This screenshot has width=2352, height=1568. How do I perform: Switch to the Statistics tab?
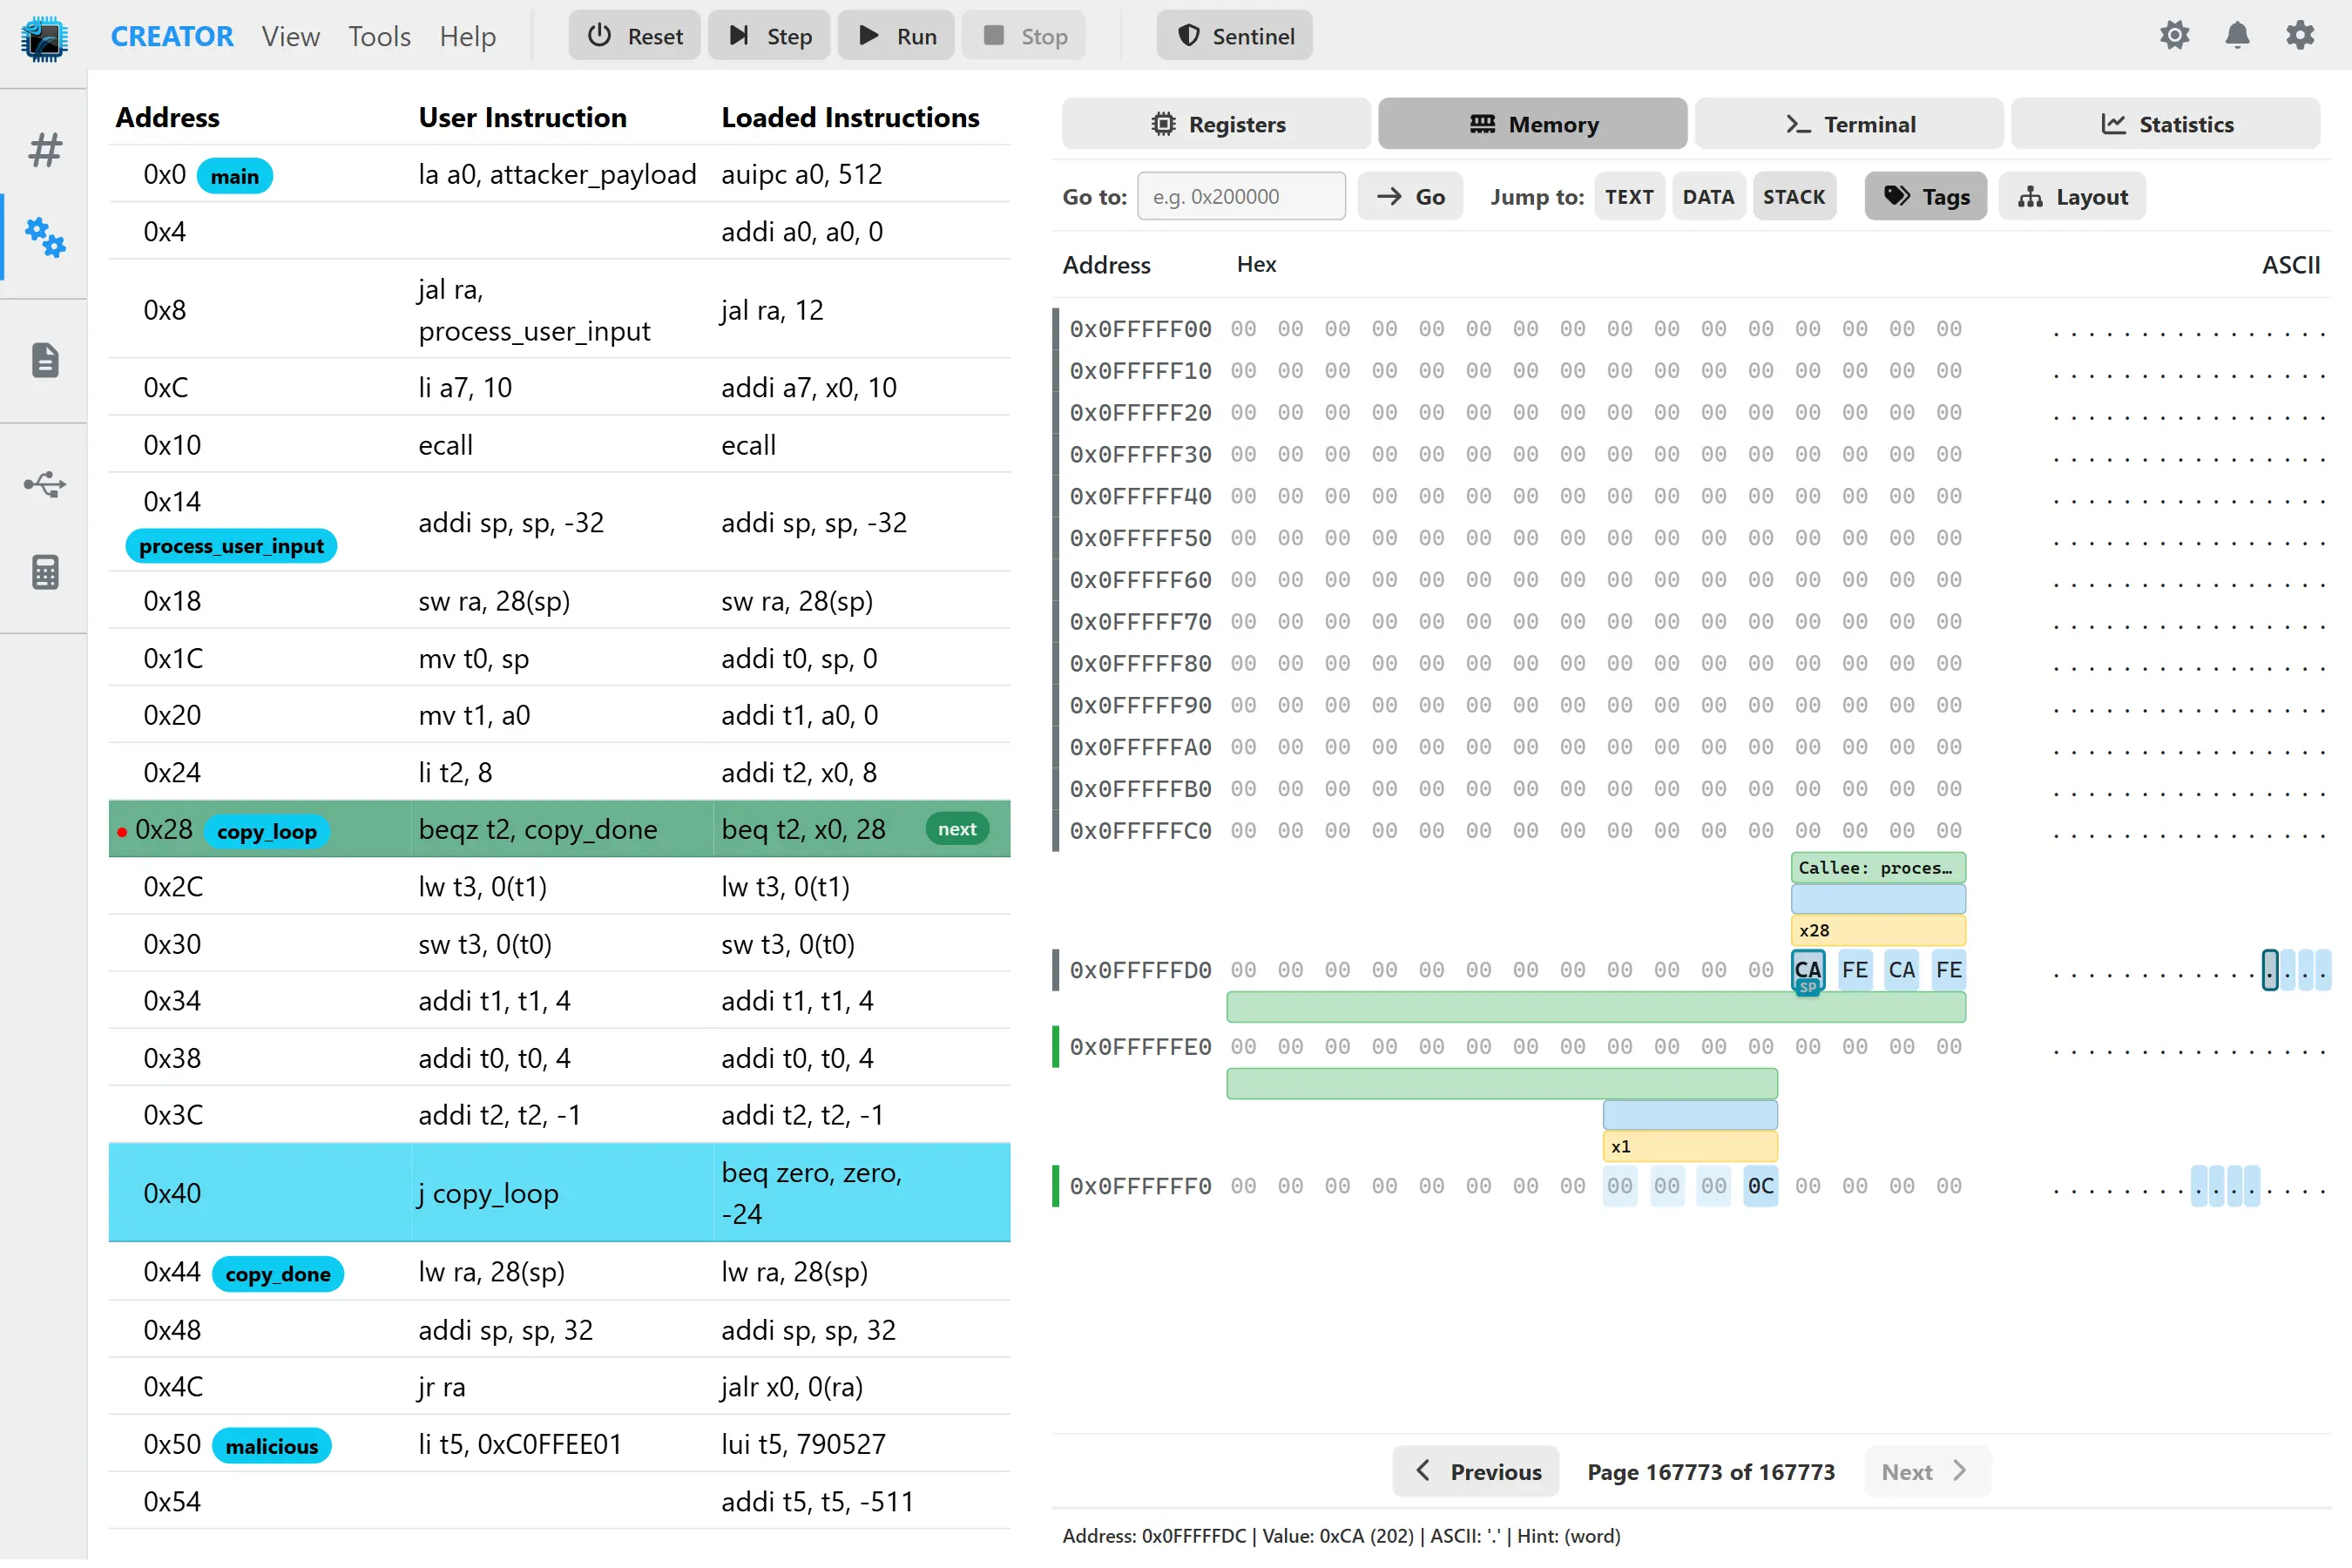[x=2166, y=124]
